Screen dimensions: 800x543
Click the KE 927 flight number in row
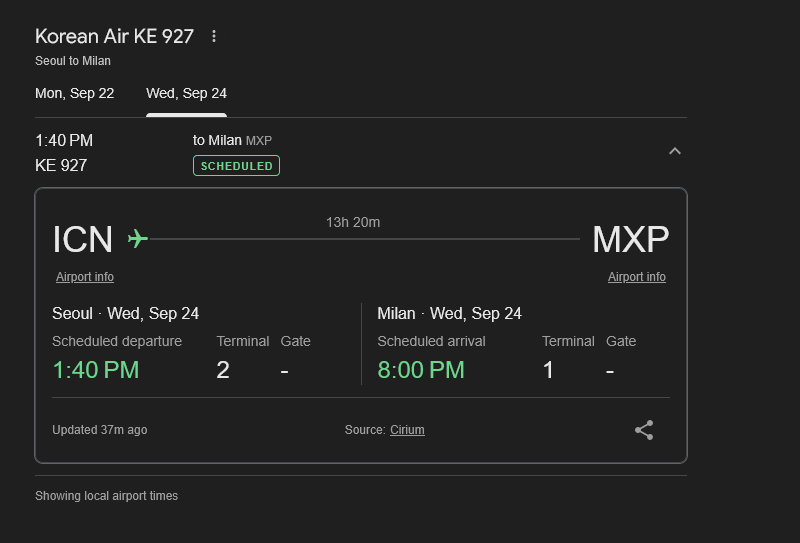coord(61,165)
